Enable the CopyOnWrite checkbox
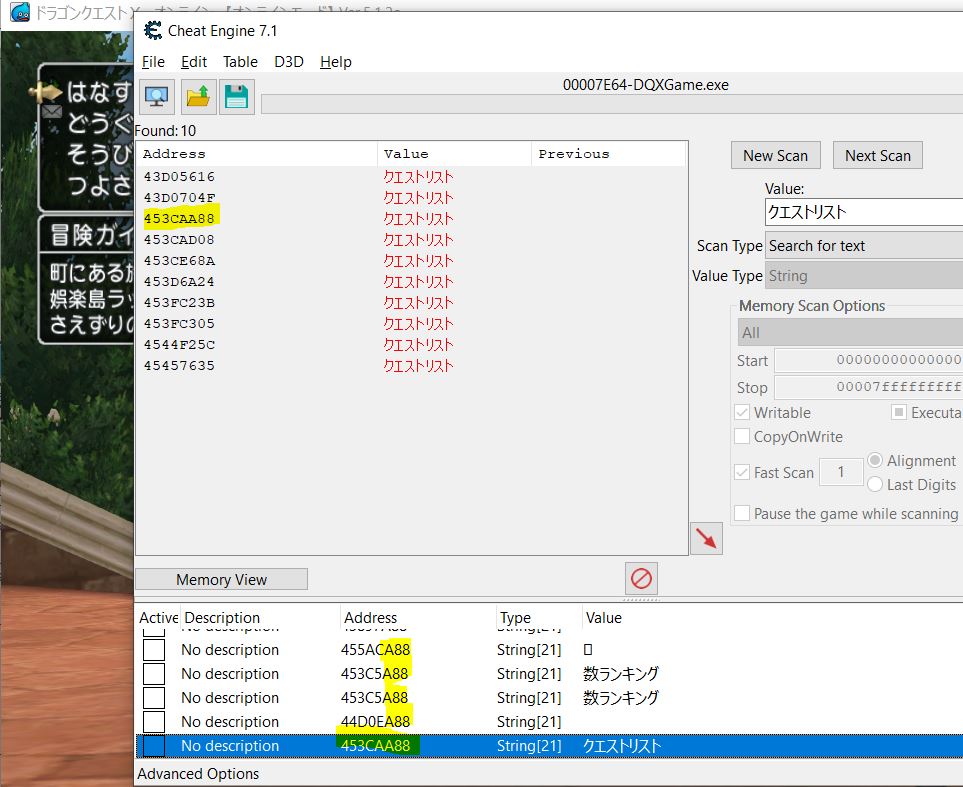Screen dimensions: 963x787 pyautogui.click(x=742, y=437)
